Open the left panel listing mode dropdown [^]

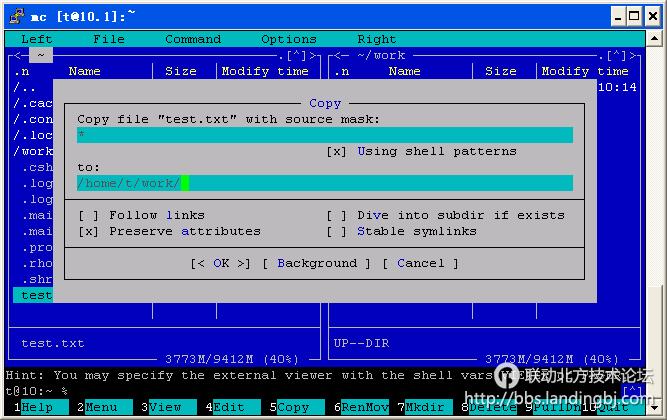click(x=297, y=56)
